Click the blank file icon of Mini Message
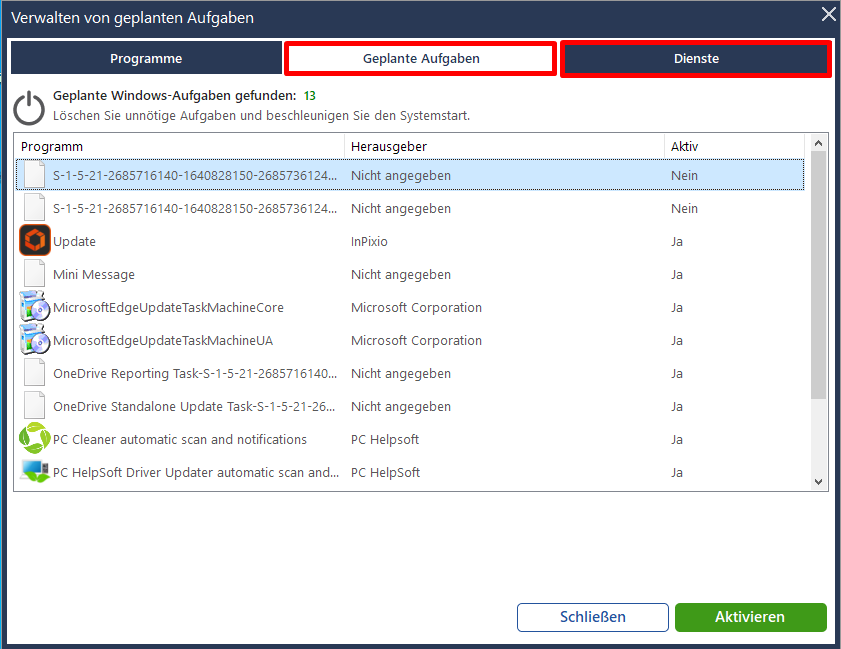 pos(35,274)
